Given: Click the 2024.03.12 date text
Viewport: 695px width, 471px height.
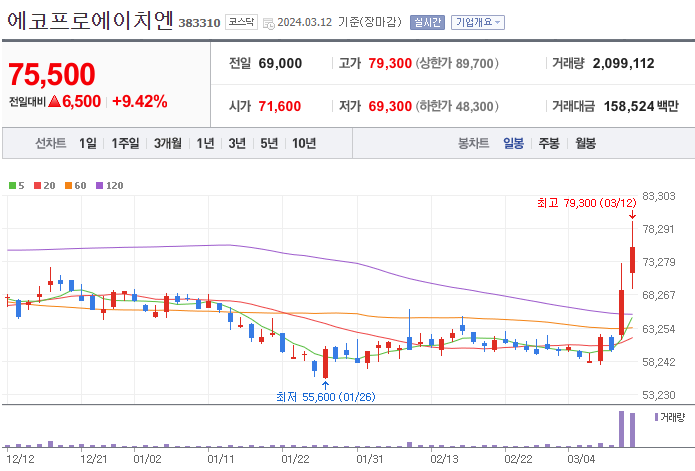Looking at the screenshot, I should [305, 22].
